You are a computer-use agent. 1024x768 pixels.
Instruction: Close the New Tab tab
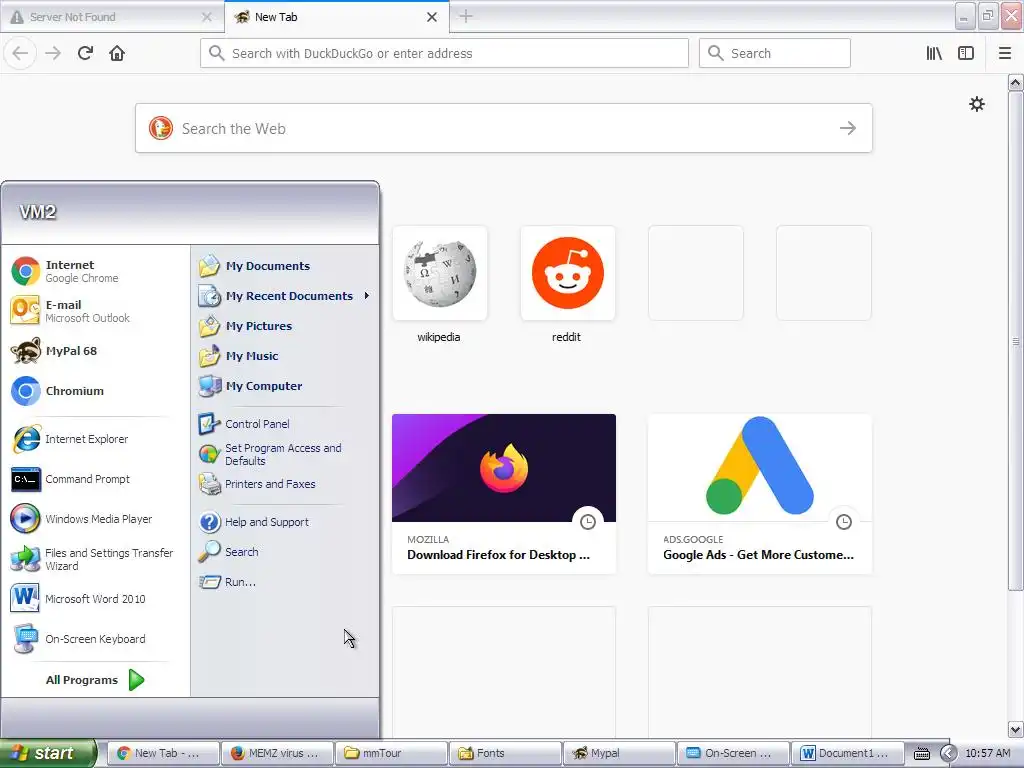pos(432,17)
